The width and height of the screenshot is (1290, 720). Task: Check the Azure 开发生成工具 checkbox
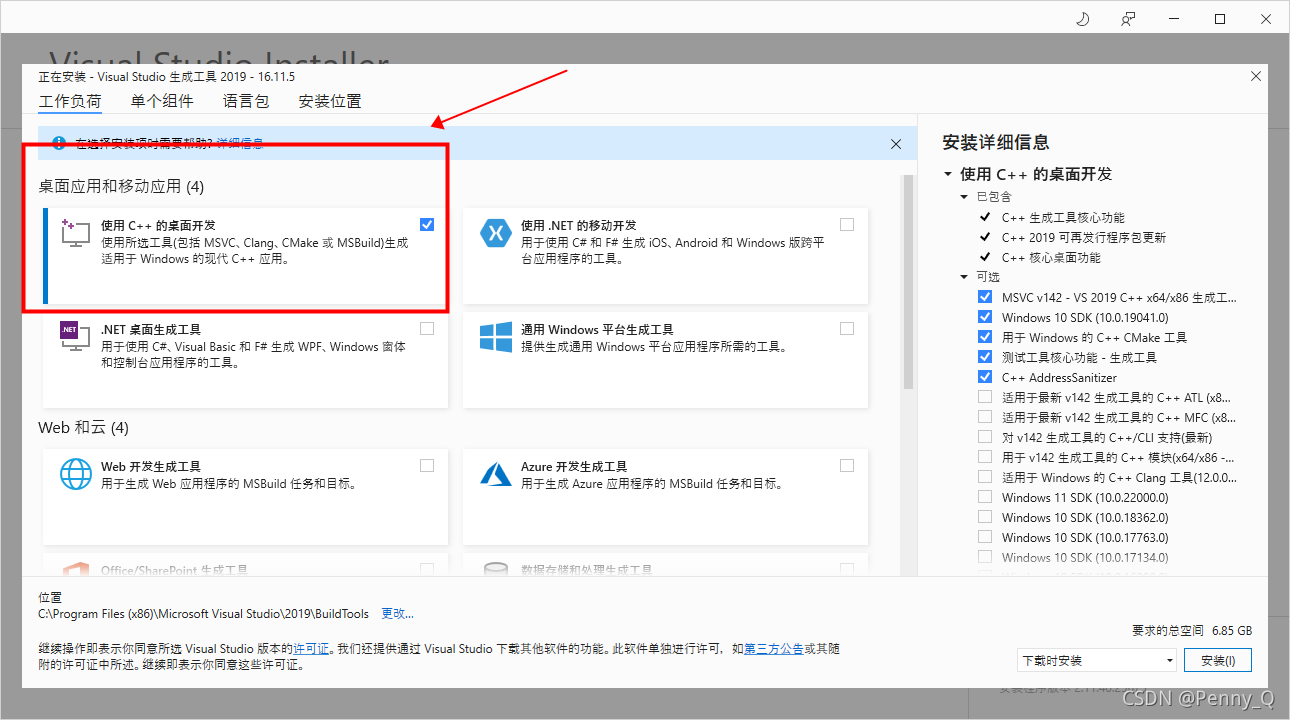tap(848, 465)
